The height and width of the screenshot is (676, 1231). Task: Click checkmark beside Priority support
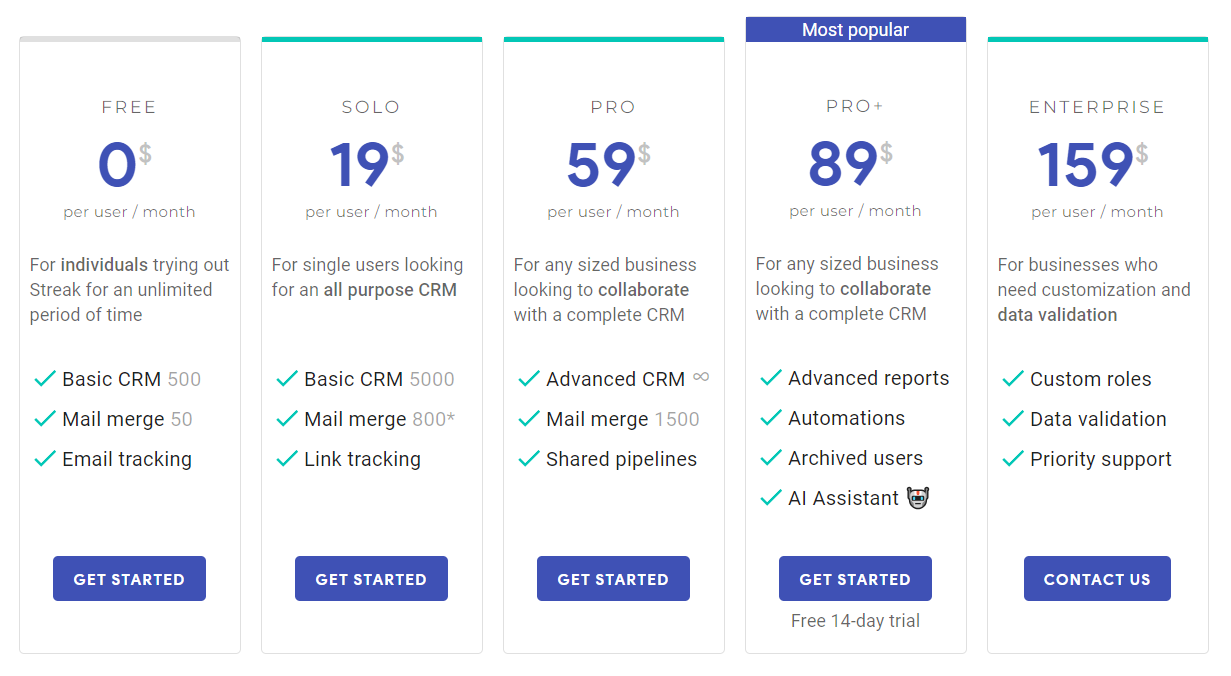click(x=1013, y=459)
